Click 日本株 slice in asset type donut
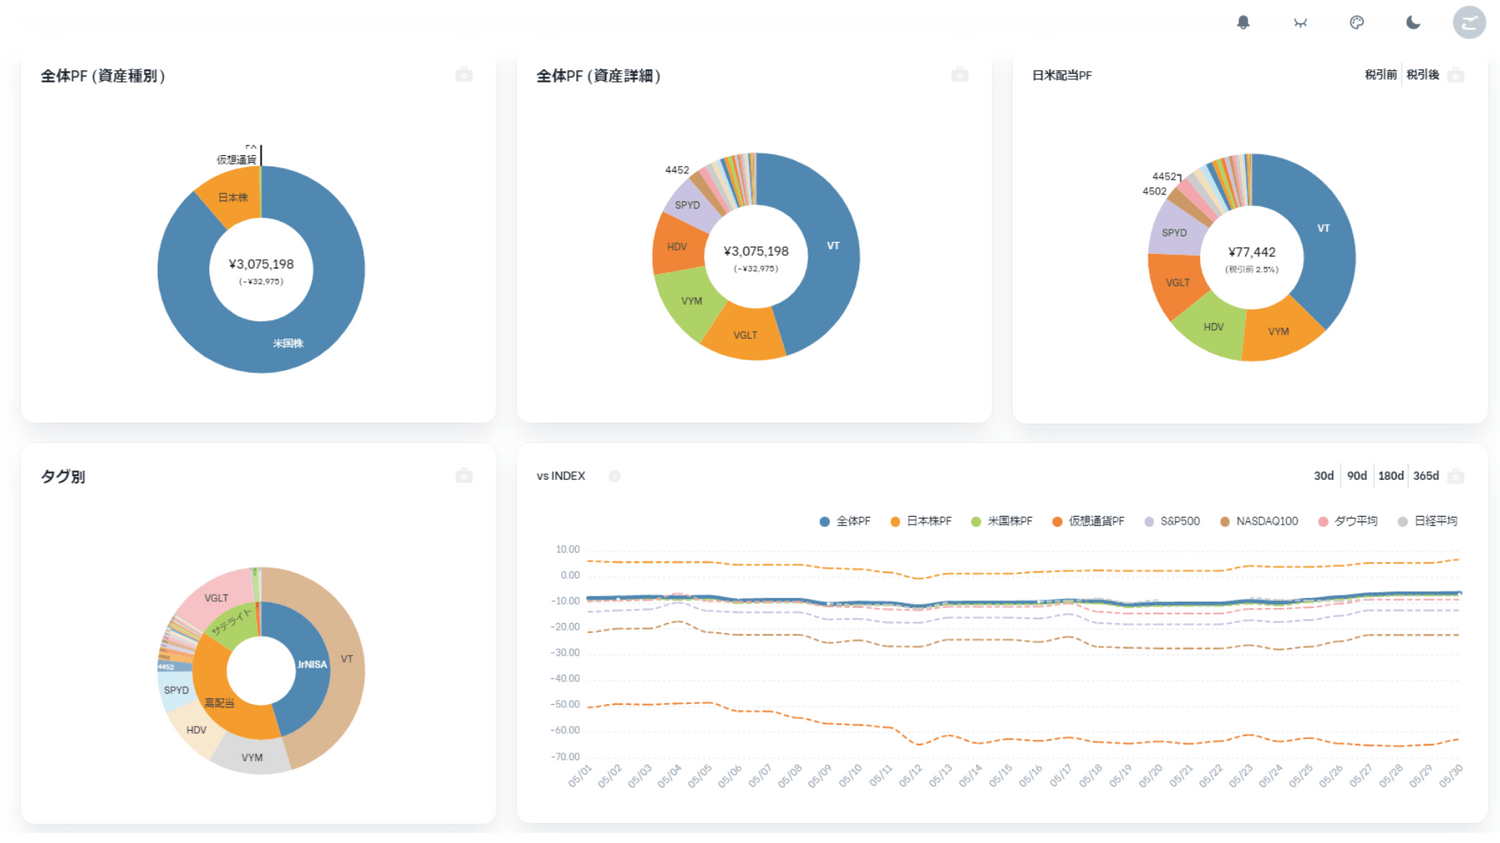This screenshot has width=1500, height=843. tap(233, 197)
